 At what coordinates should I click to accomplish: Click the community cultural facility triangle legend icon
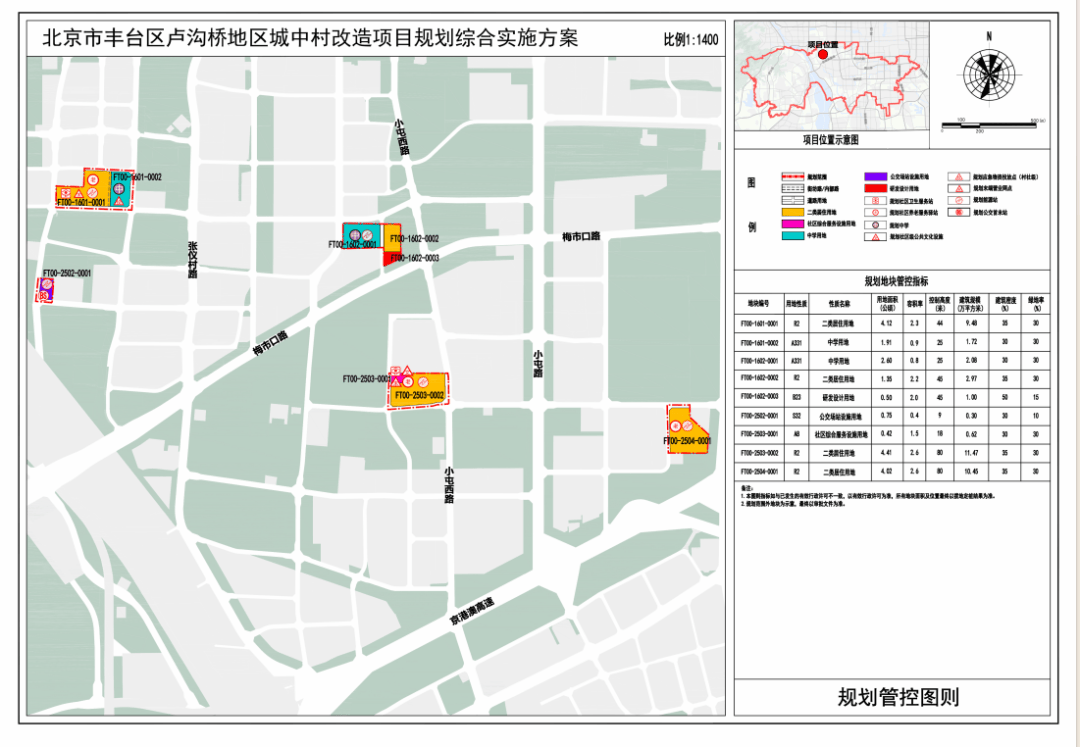[x=875, y=237]
